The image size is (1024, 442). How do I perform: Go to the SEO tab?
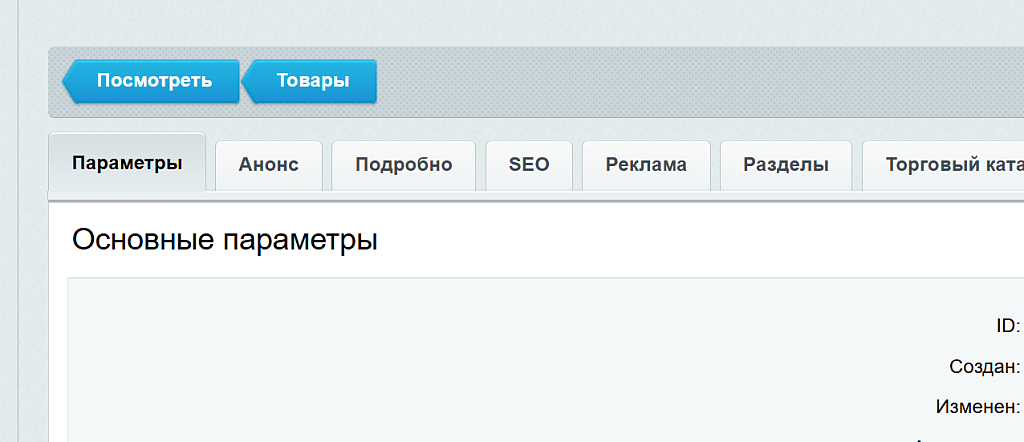point(529,166)
